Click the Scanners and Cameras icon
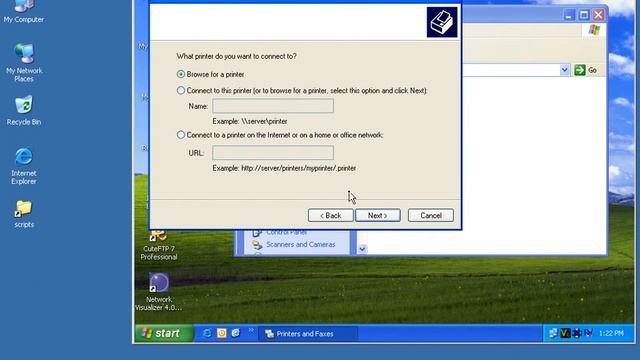640x360 pixels. [257, 245]
